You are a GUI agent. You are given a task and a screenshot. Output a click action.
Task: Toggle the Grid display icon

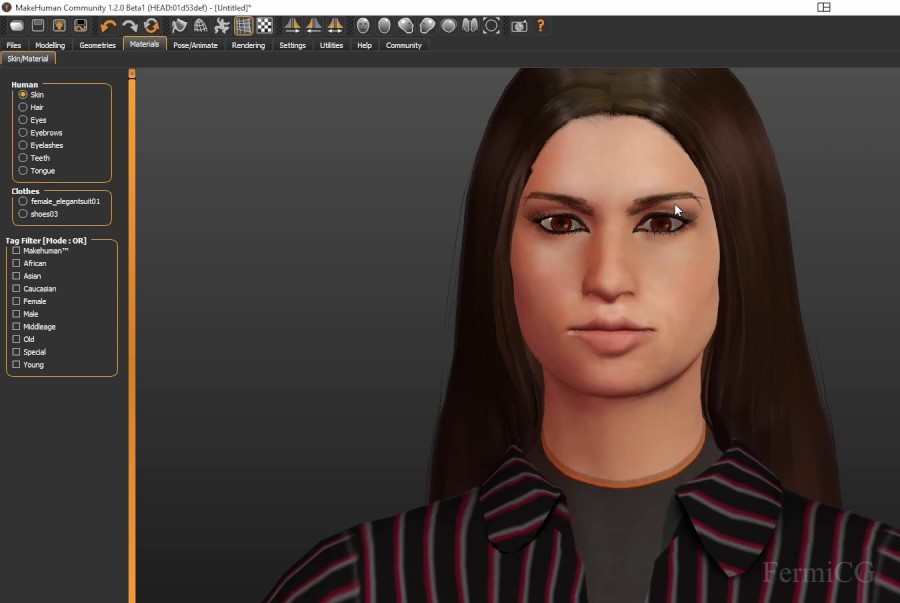(x=243, y=26)
